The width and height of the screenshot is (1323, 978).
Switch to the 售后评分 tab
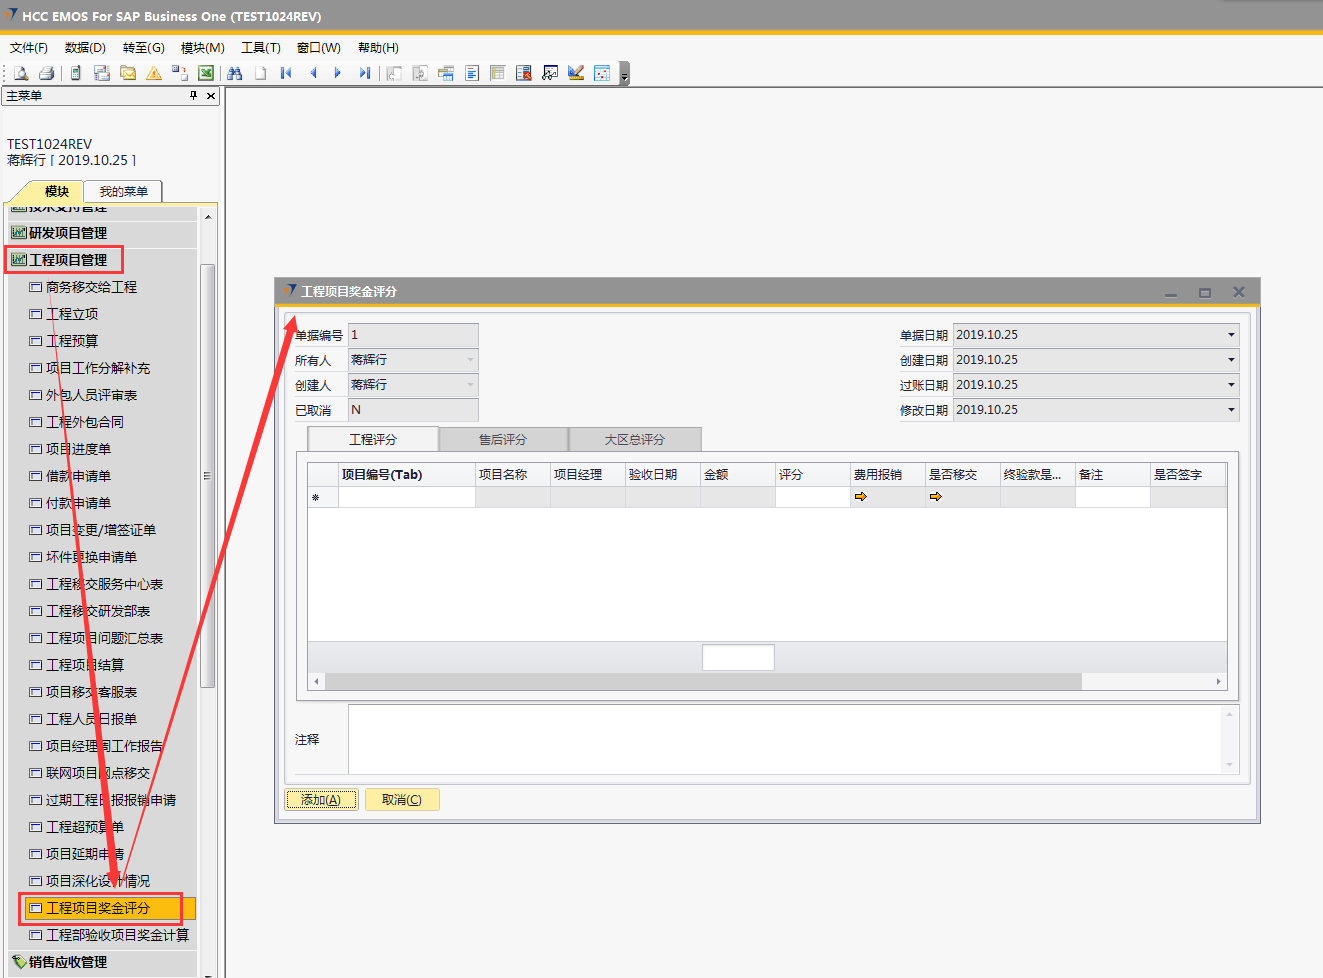pos(503,440)
